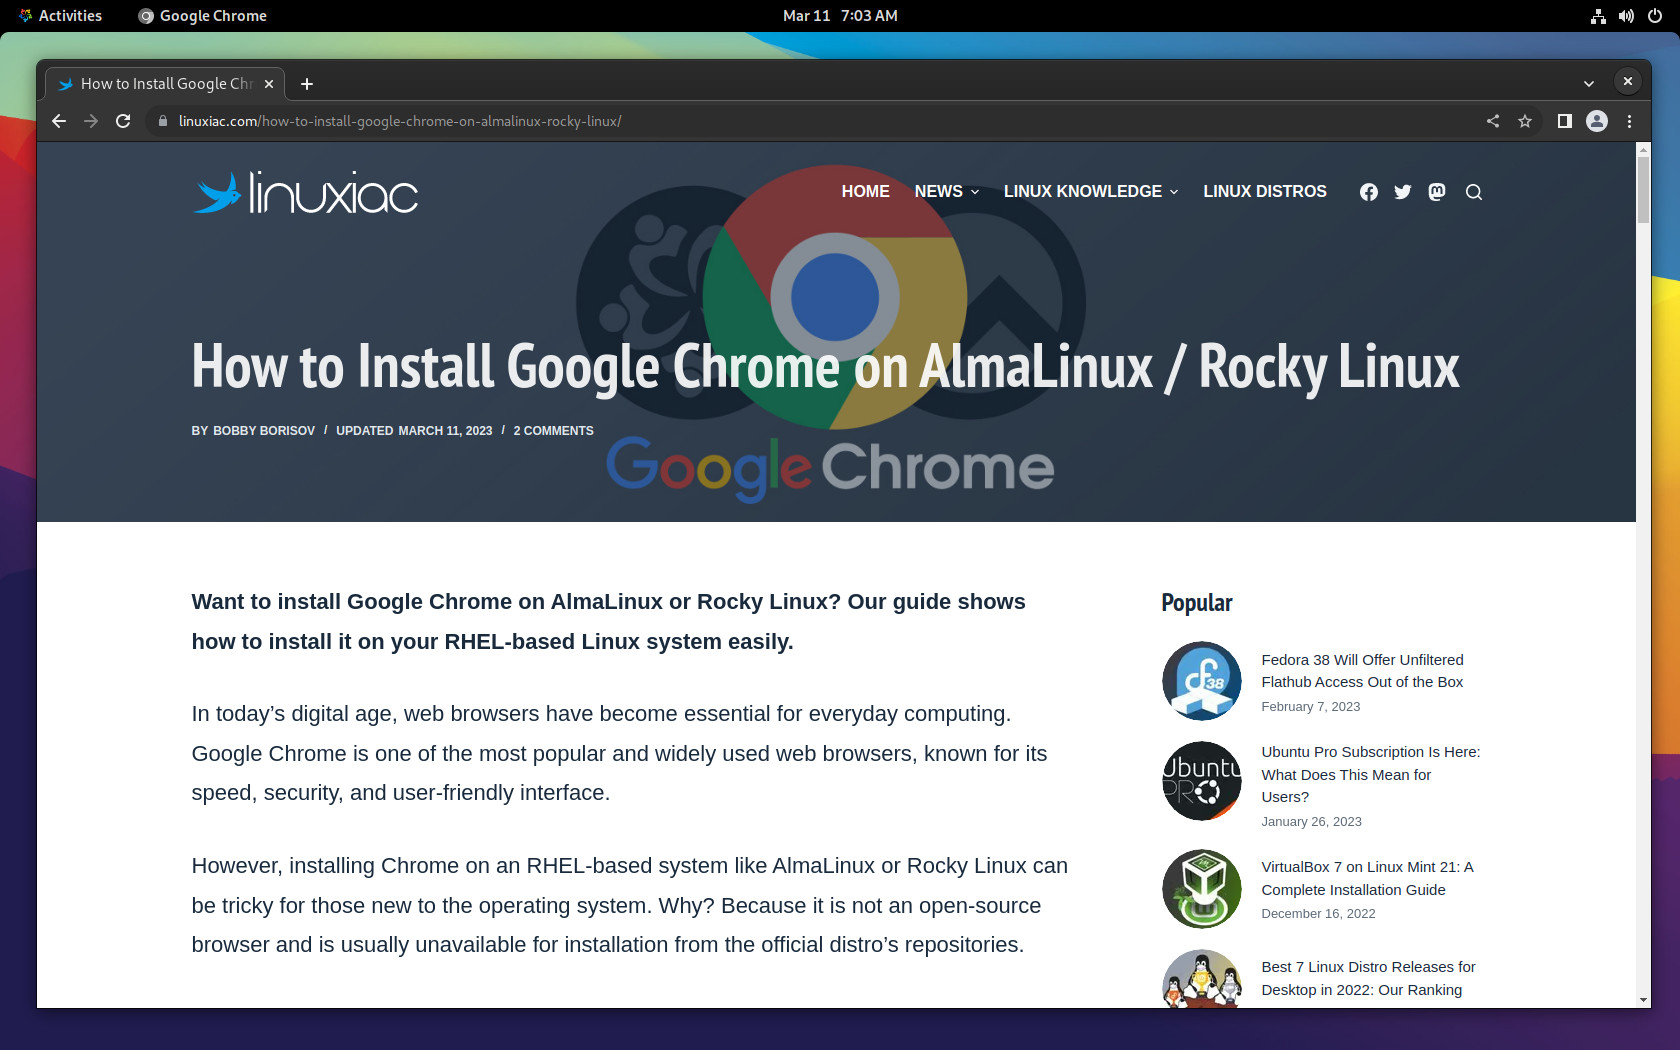Open the Chrome three-dot menu
This screenshot has width=1680, height=1050.
[1630, 121]
